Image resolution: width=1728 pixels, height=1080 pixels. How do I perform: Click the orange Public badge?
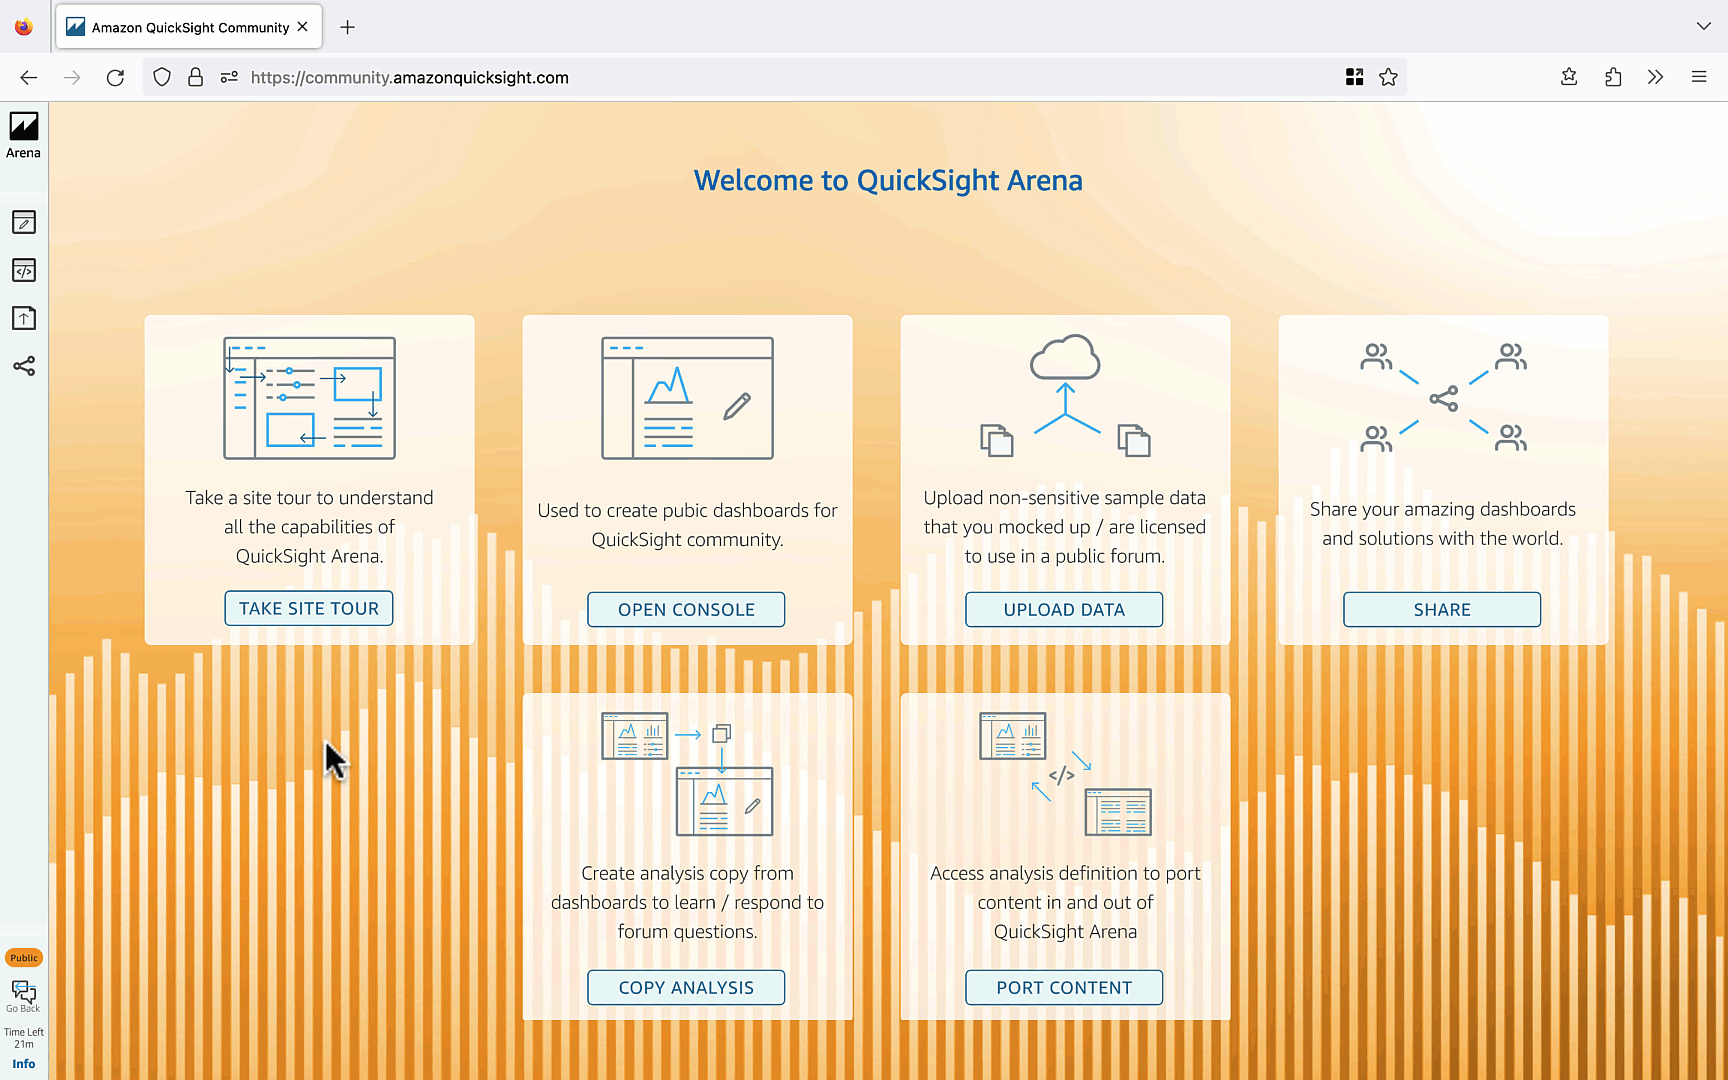(x=24, y=958)
